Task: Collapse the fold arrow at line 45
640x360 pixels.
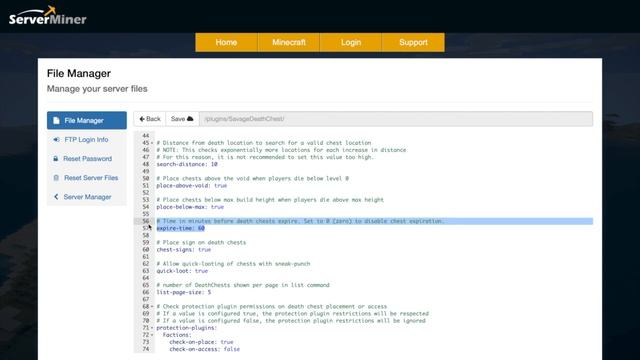Action: coord(152,143)
